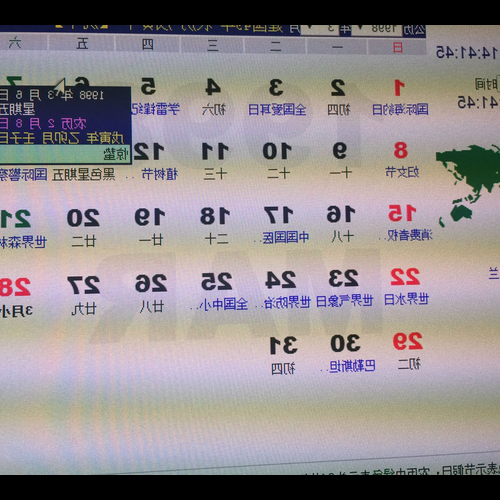Click the 二 Tuesday column header
This screenshot has width=500, height=500.
click(x=275, y=46)
